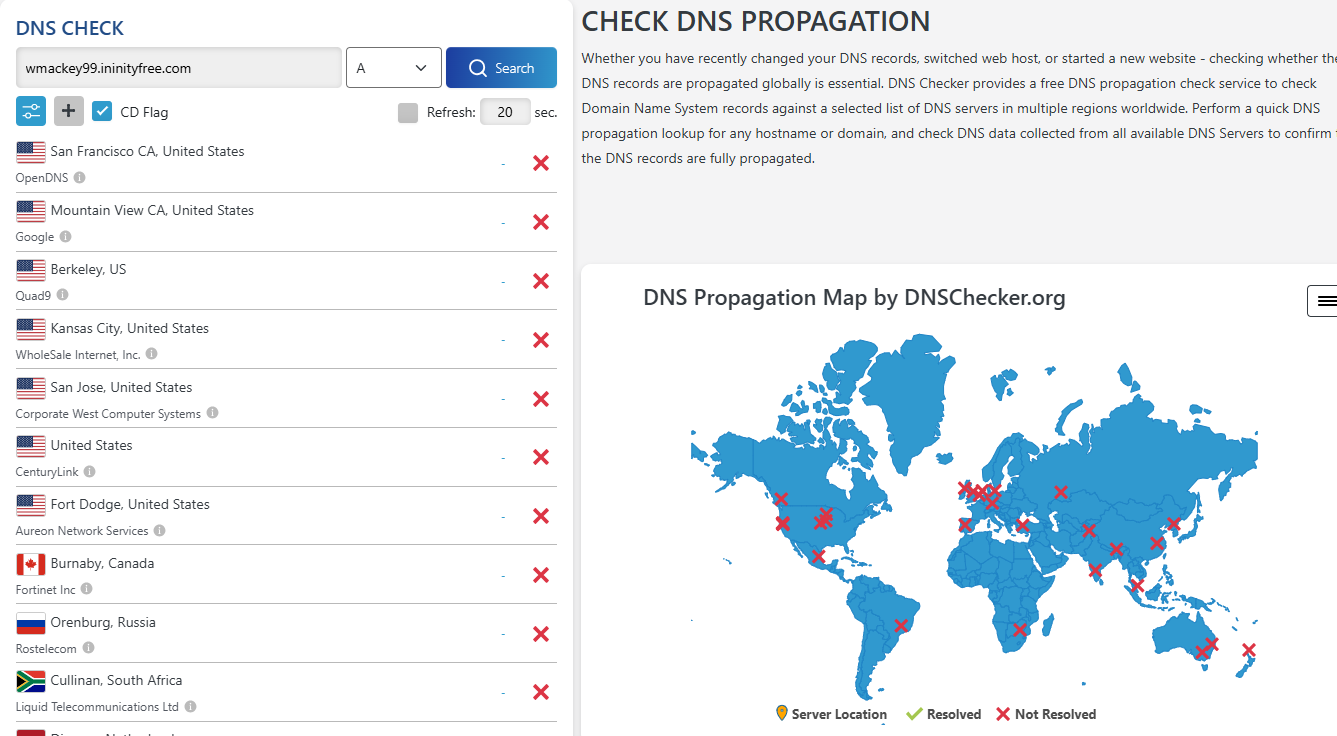The height and width of the screenshot is (736, 1337).
Task: Click the settings sliders filter icon
Action: [30, 111]
